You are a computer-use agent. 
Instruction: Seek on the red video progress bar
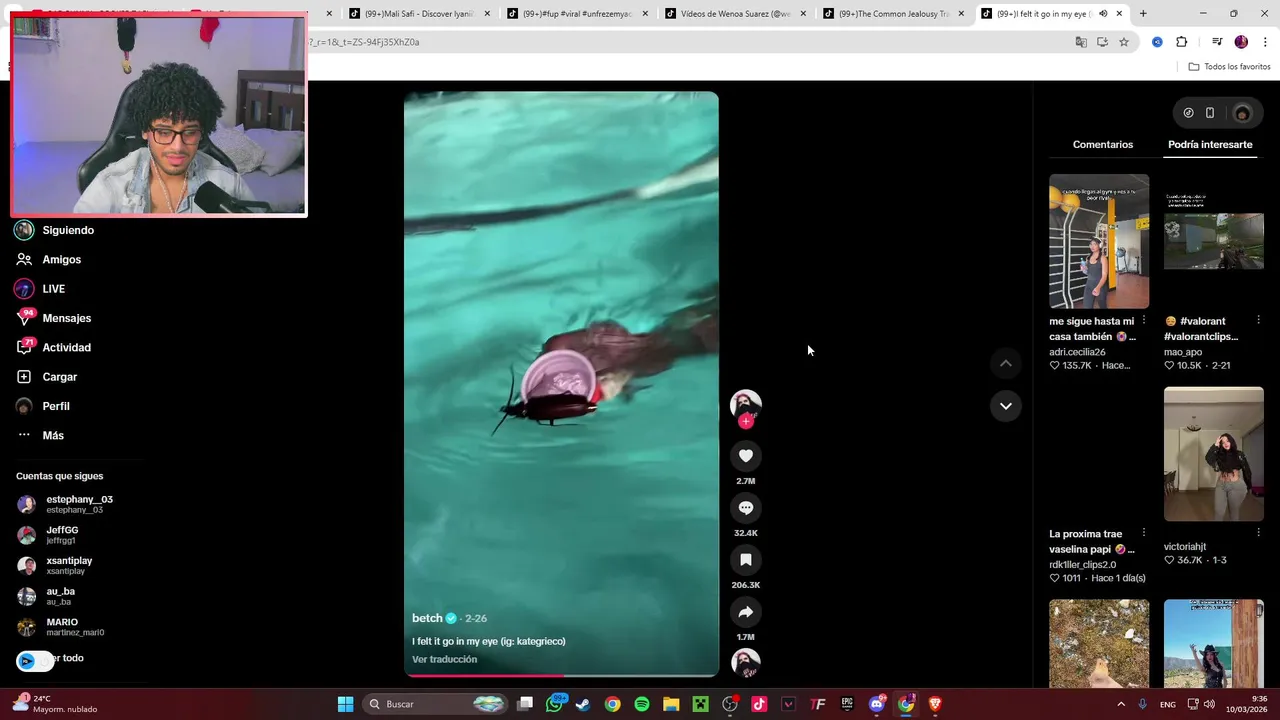[561, 675]
